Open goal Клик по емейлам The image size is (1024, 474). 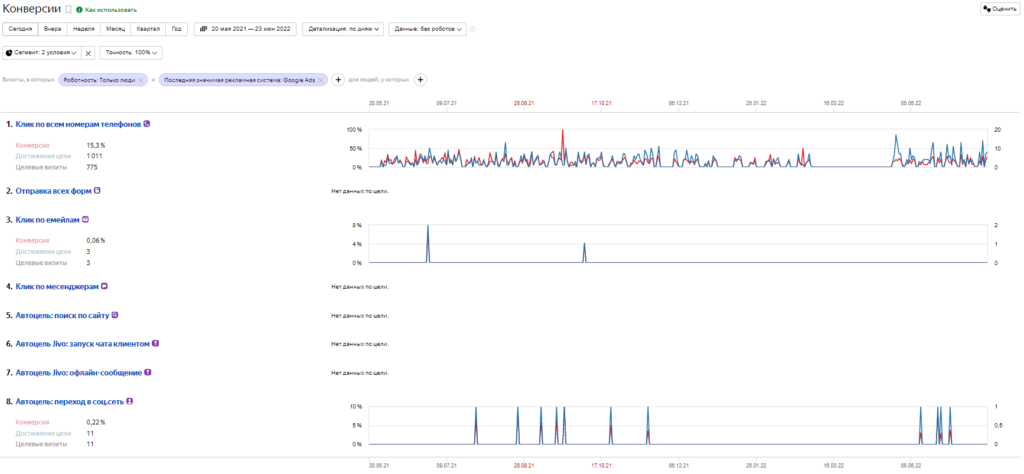47,220
